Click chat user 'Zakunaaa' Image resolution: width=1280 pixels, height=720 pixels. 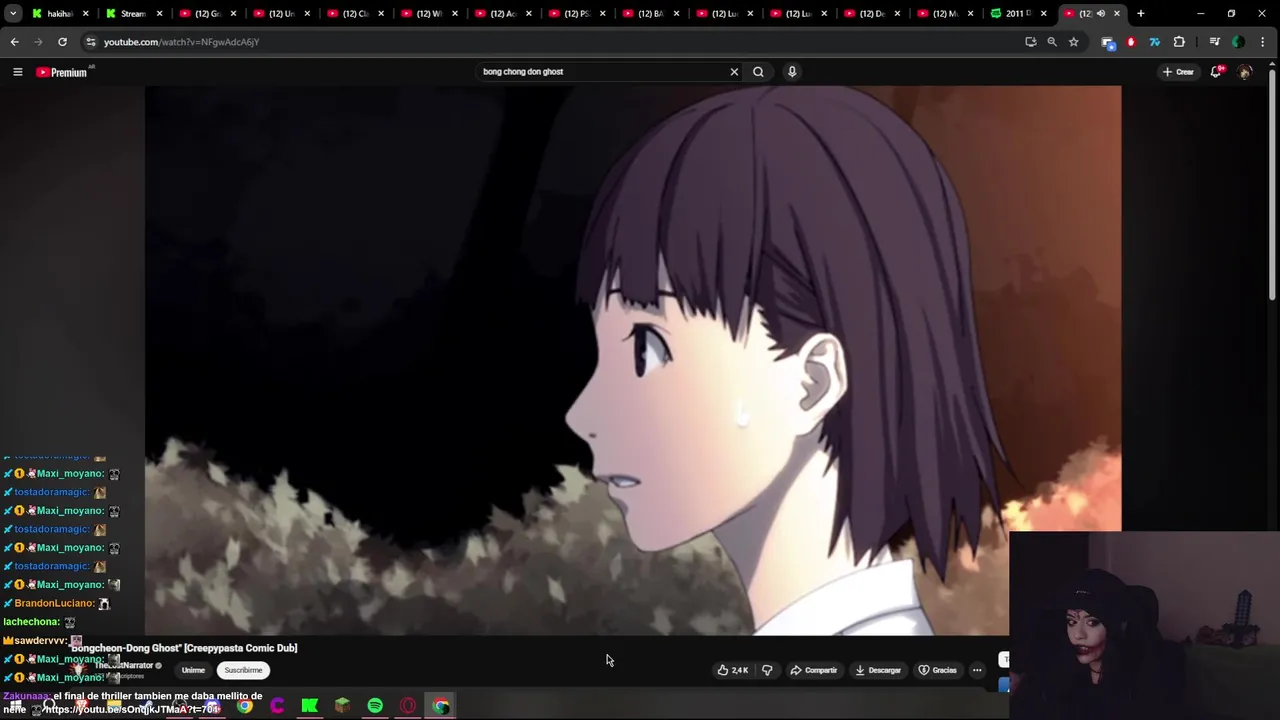pos(26,696)
